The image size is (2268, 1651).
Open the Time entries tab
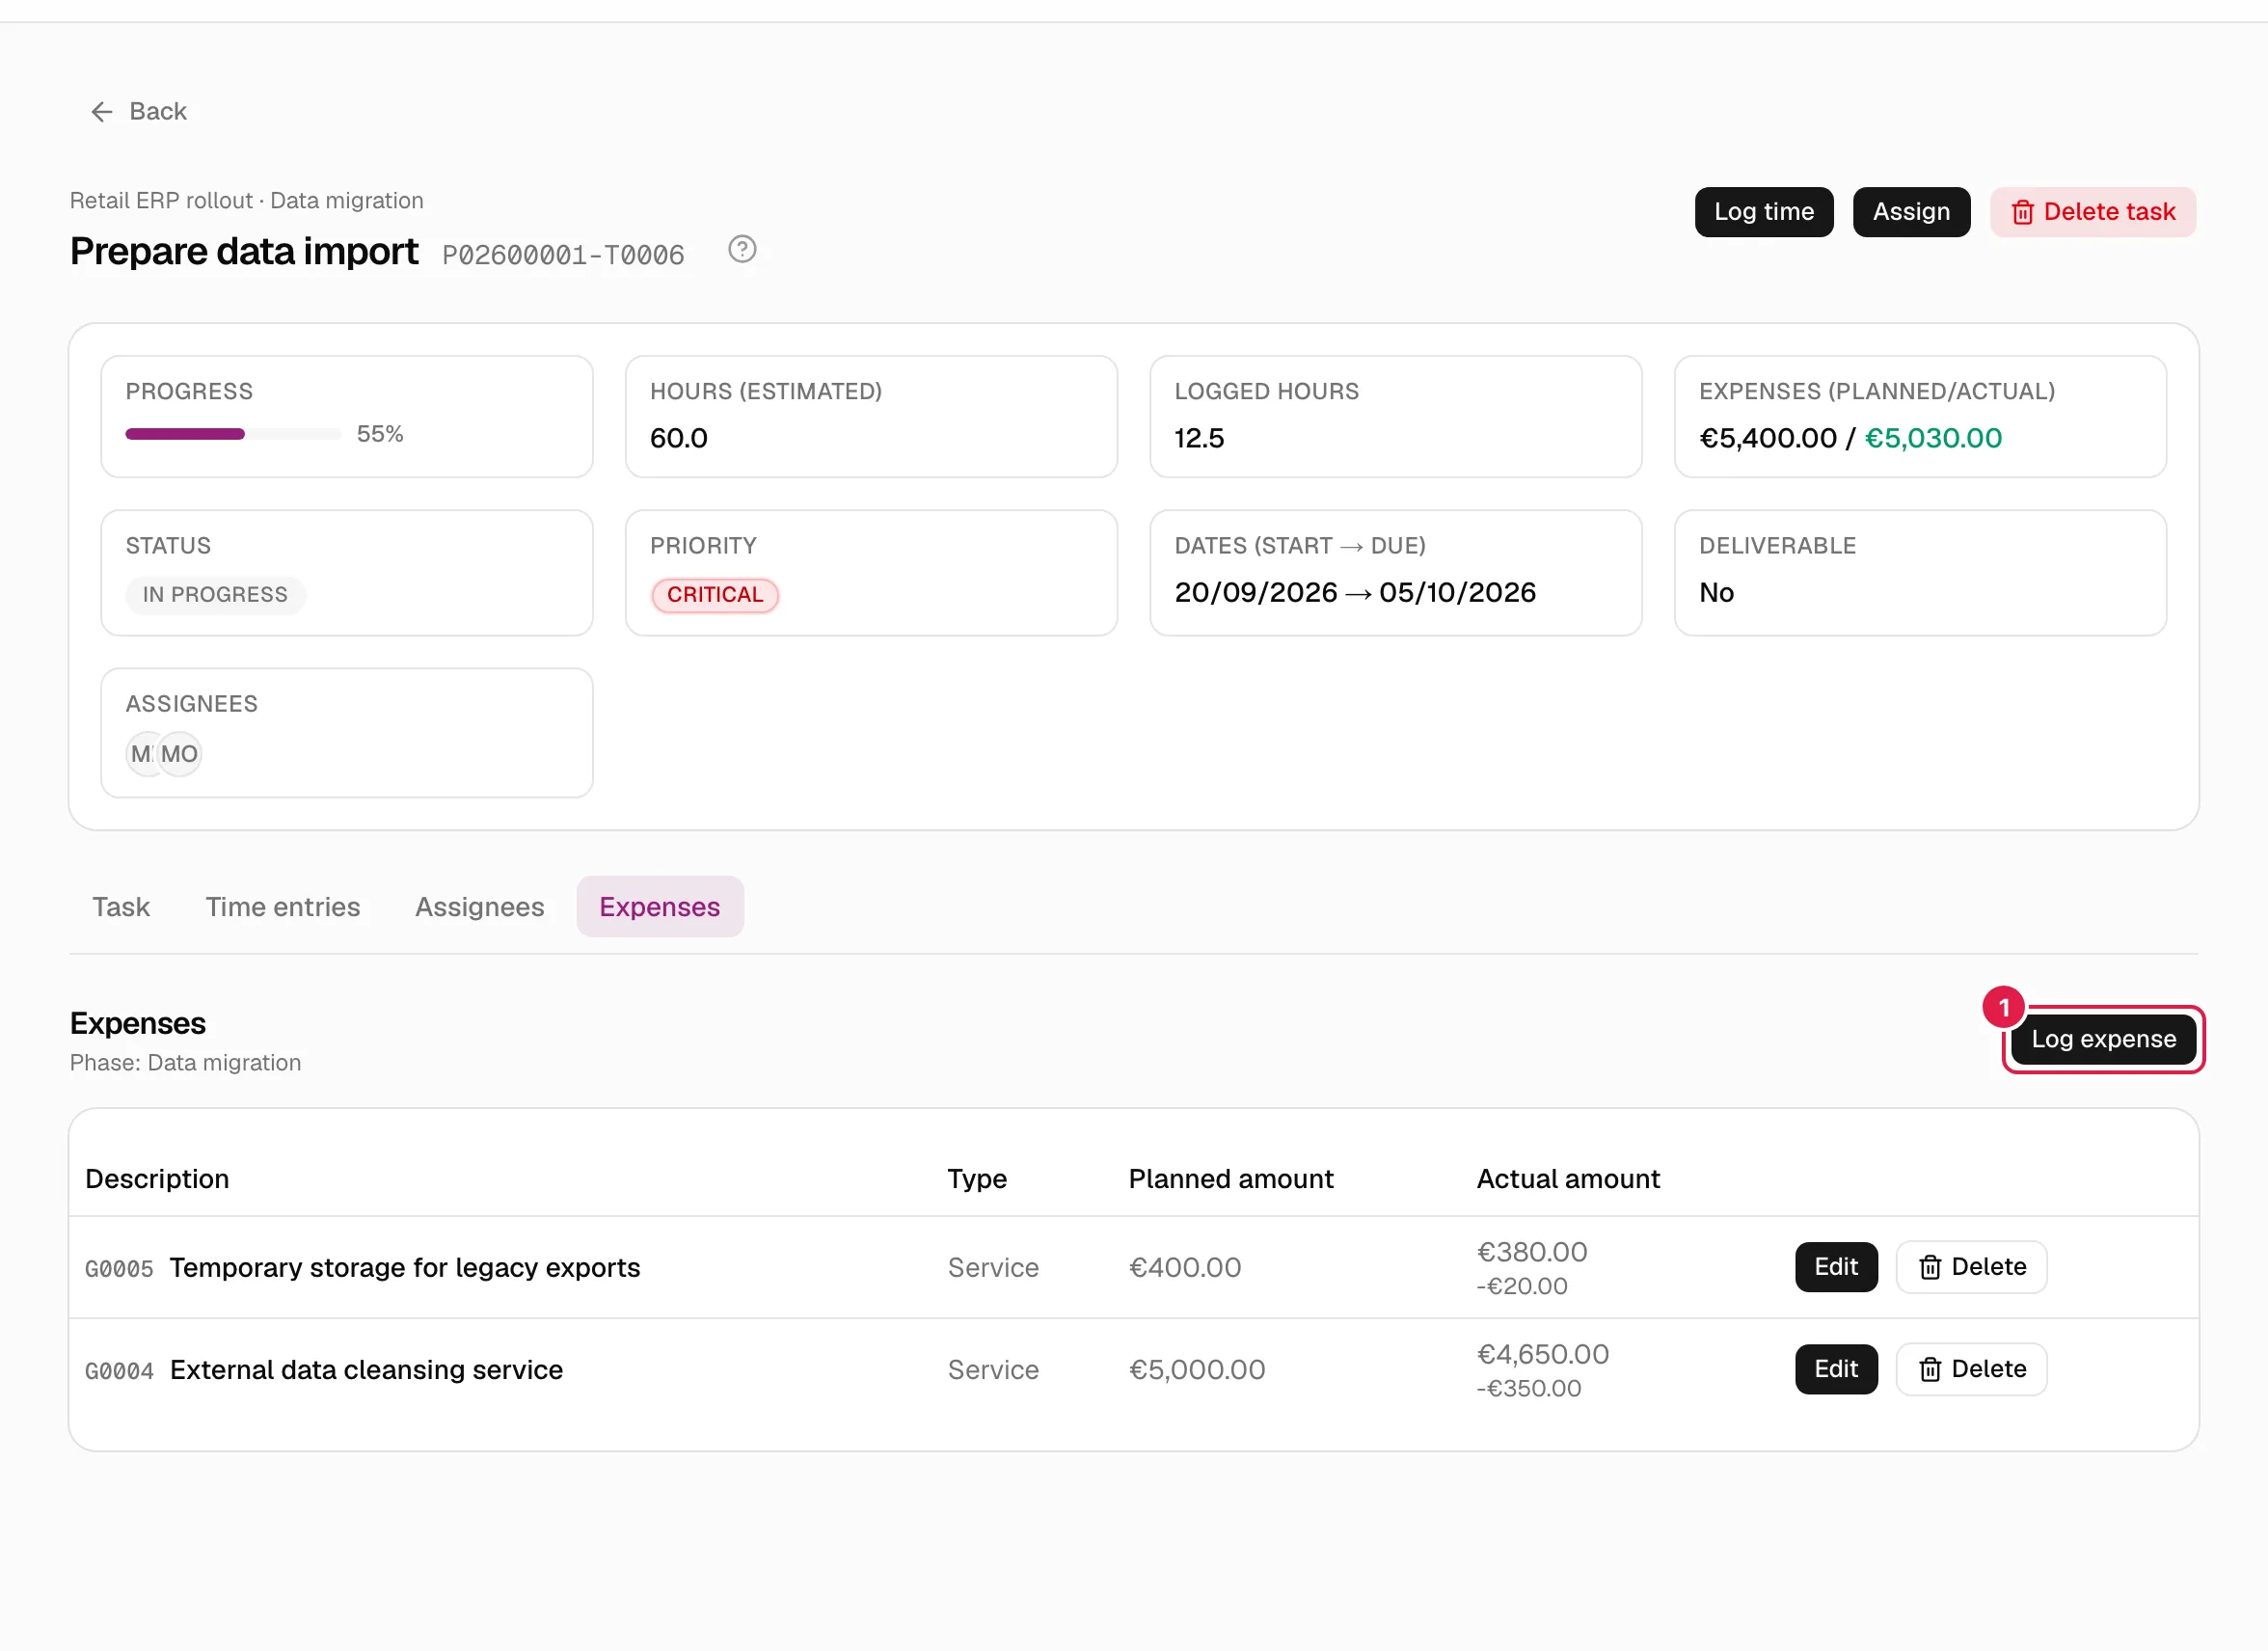tap(283, 907)
